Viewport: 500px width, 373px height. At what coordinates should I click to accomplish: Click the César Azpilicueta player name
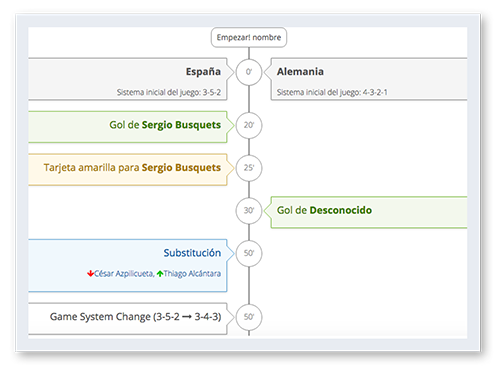pyautogui.click(x=124, y=274)
